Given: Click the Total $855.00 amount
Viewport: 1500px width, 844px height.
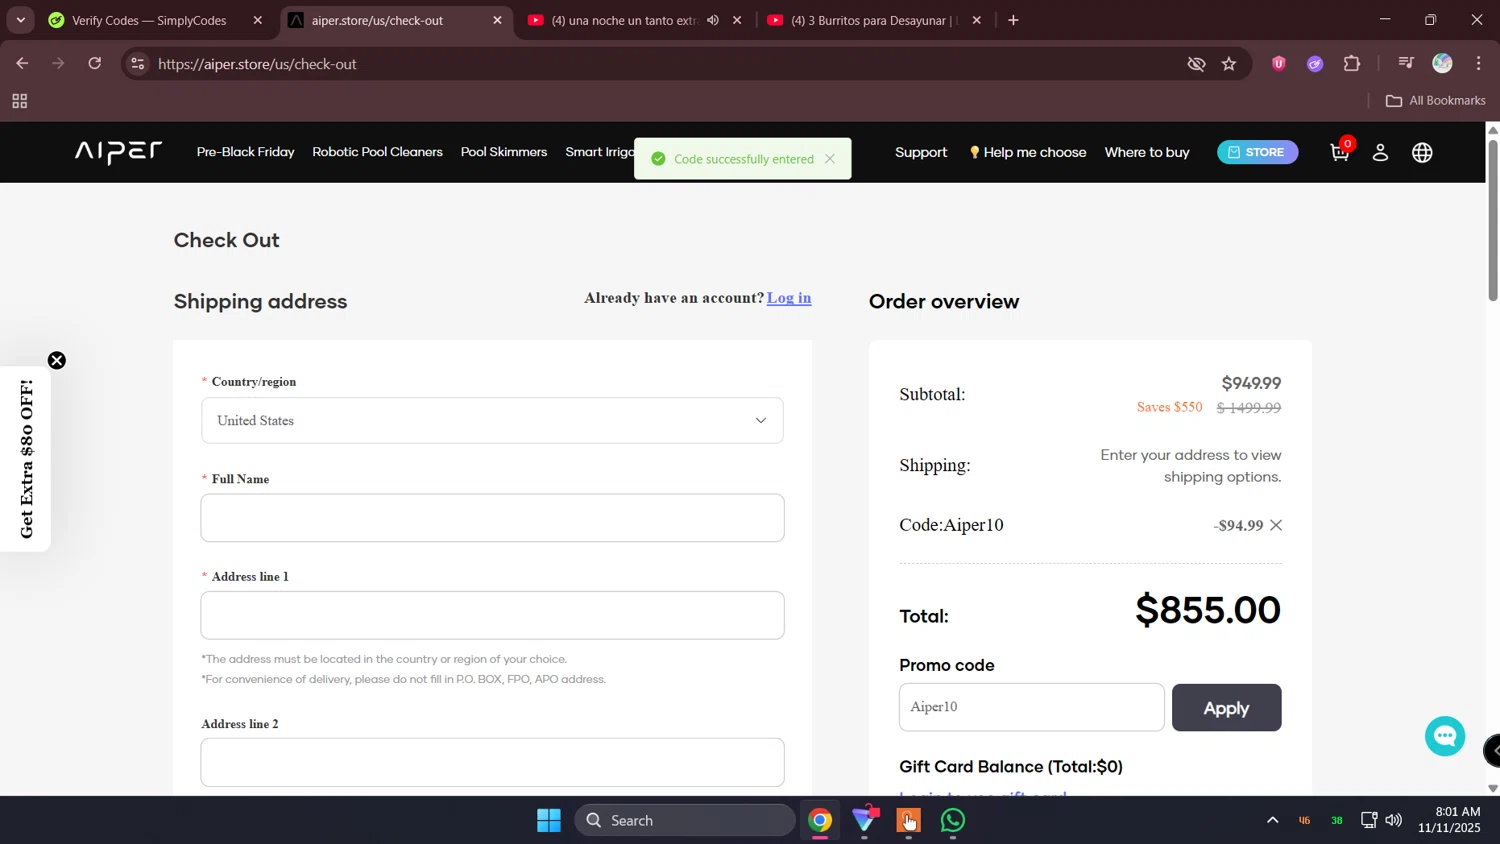Looking at the screenshot, I should pyautogui.click(x=1208, y=610).
